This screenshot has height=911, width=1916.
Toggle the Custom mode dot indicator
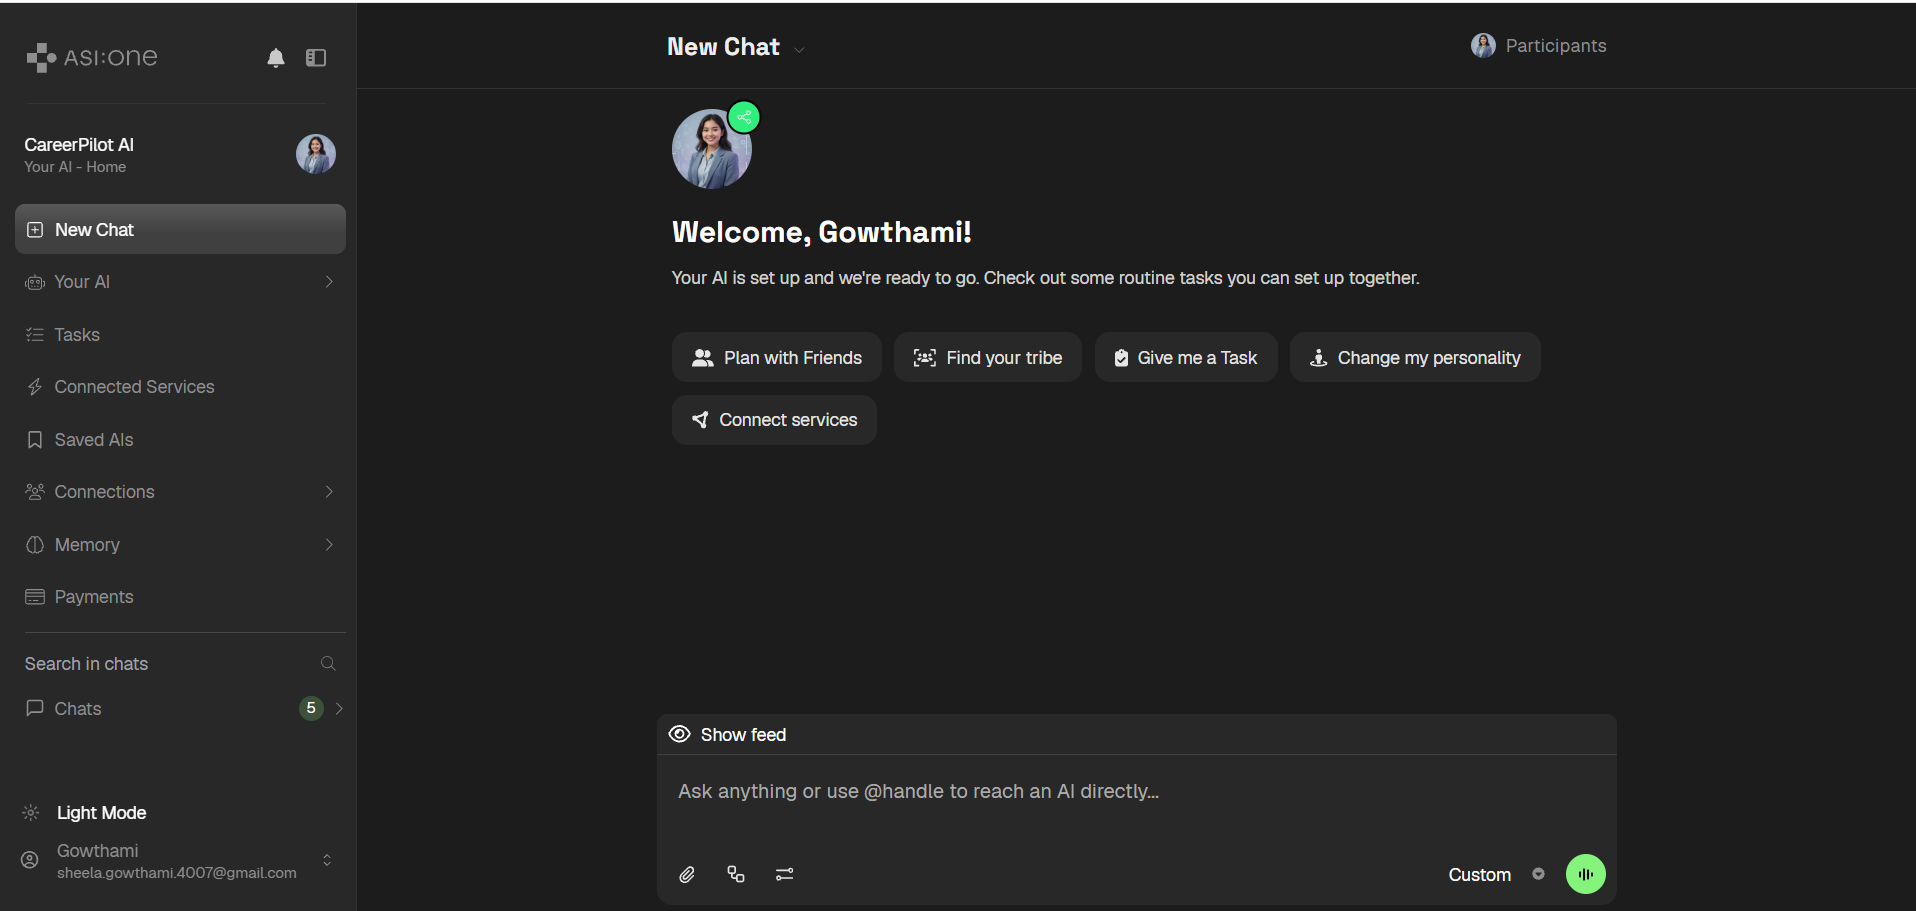(x=1538, y=874)
